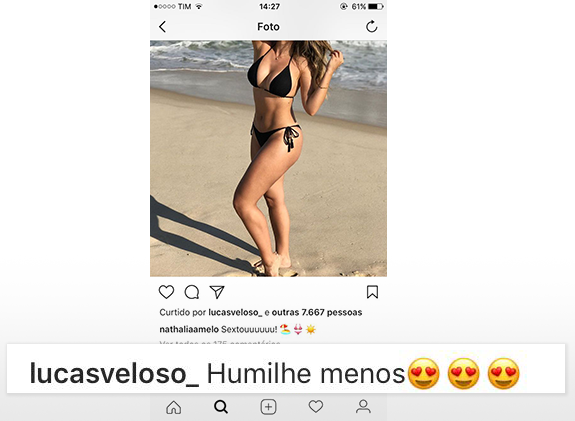Expand the partially hidden Ver todos comentários link
575x421 pixels.
tap(220, 342)
